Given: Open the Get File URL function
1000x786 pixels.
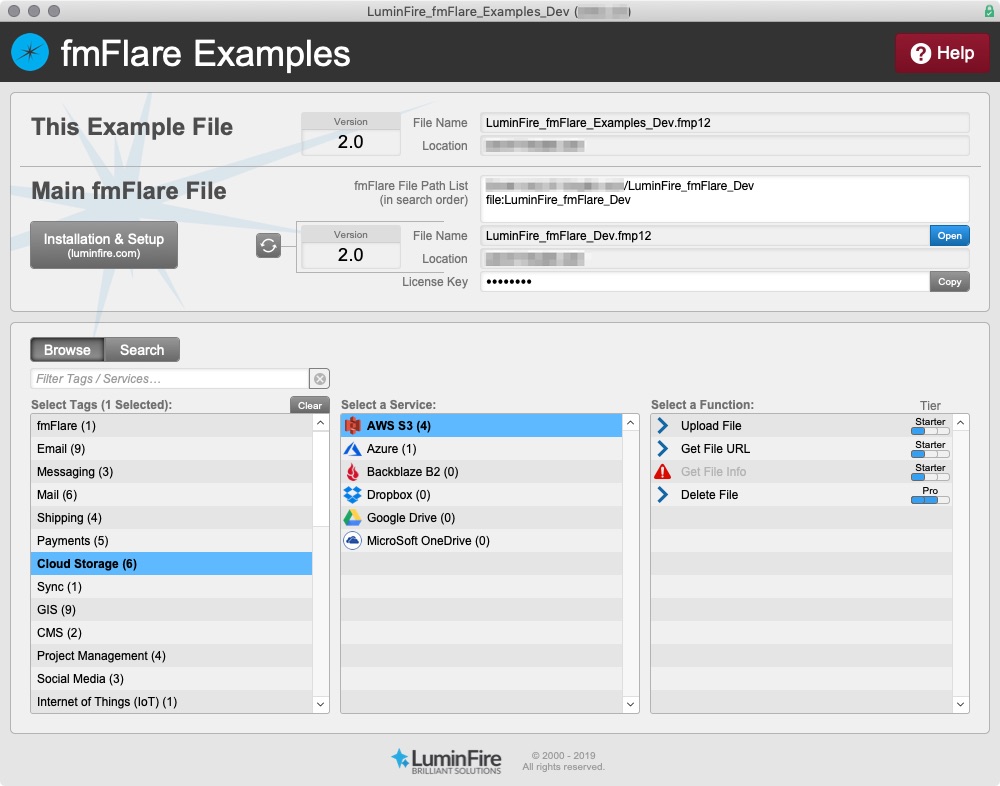Looking at the screenshot, I should (x=802, y=449).
